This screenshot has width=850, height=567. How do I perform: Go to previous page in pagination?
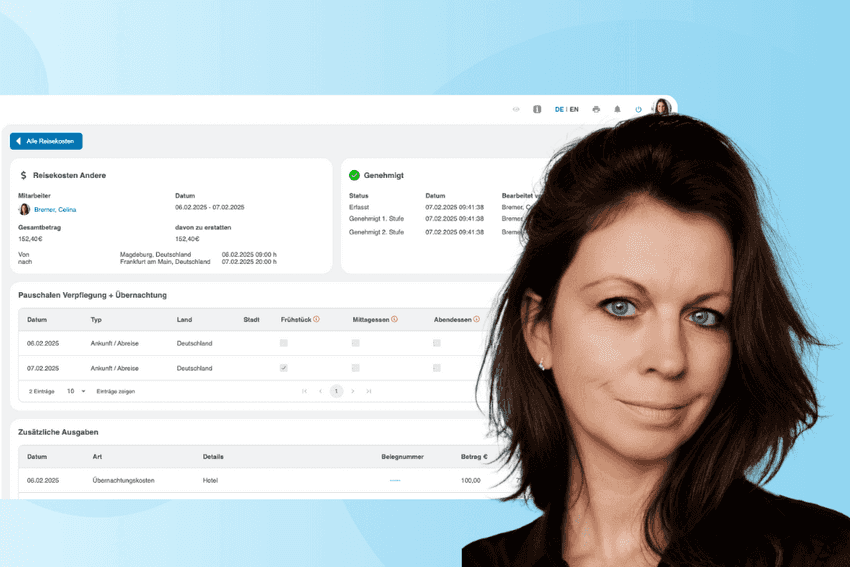click(320, 391)
